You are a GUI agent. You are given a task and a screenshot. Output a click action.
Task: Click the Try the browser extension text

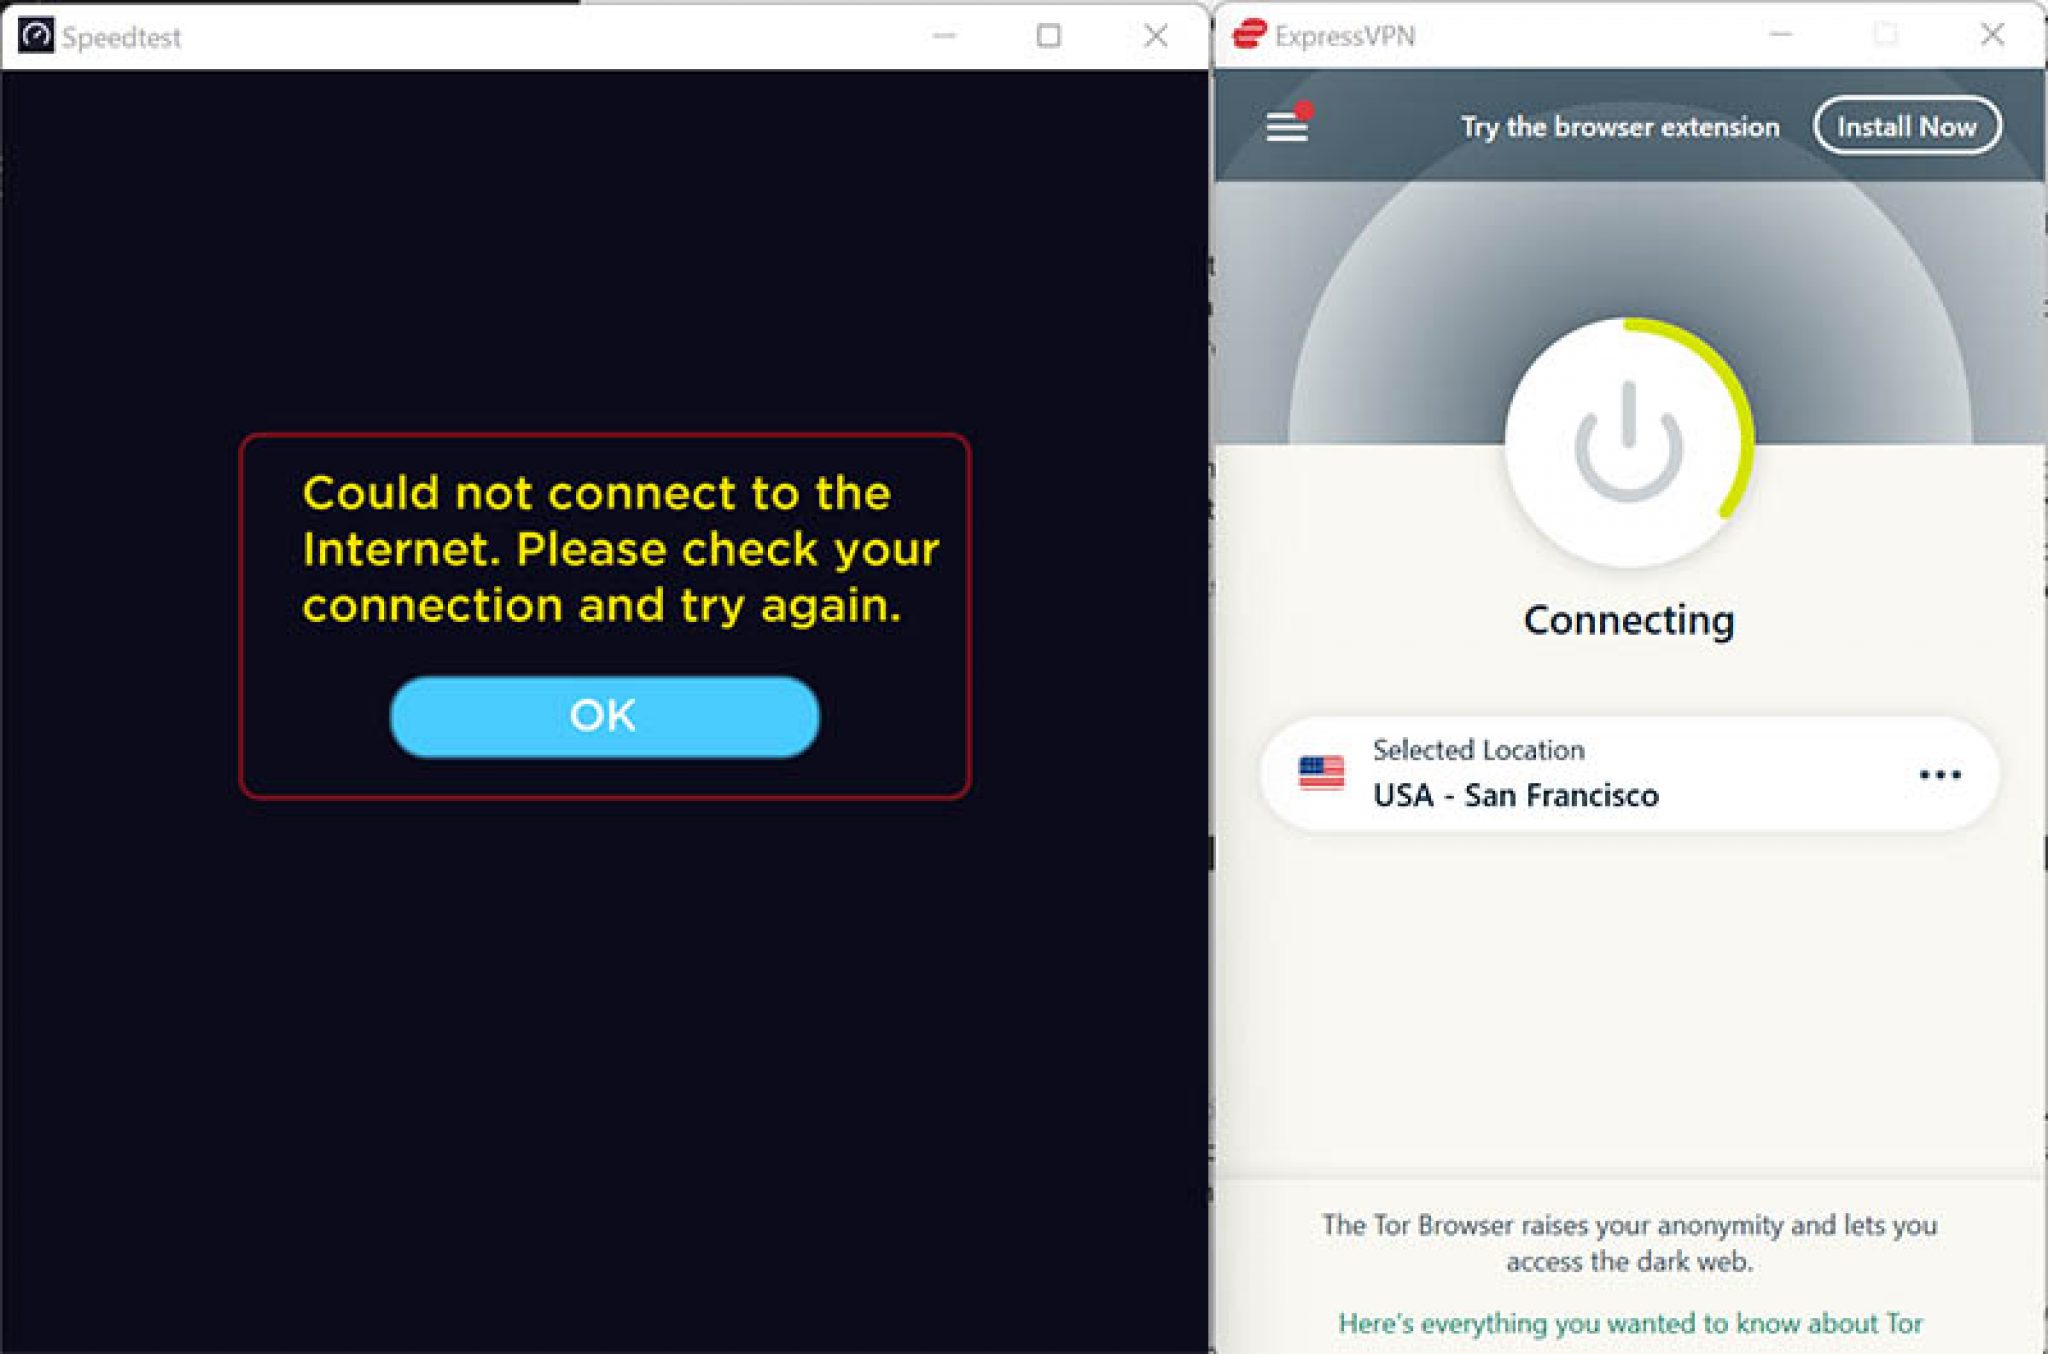[x=1620, y=126]
